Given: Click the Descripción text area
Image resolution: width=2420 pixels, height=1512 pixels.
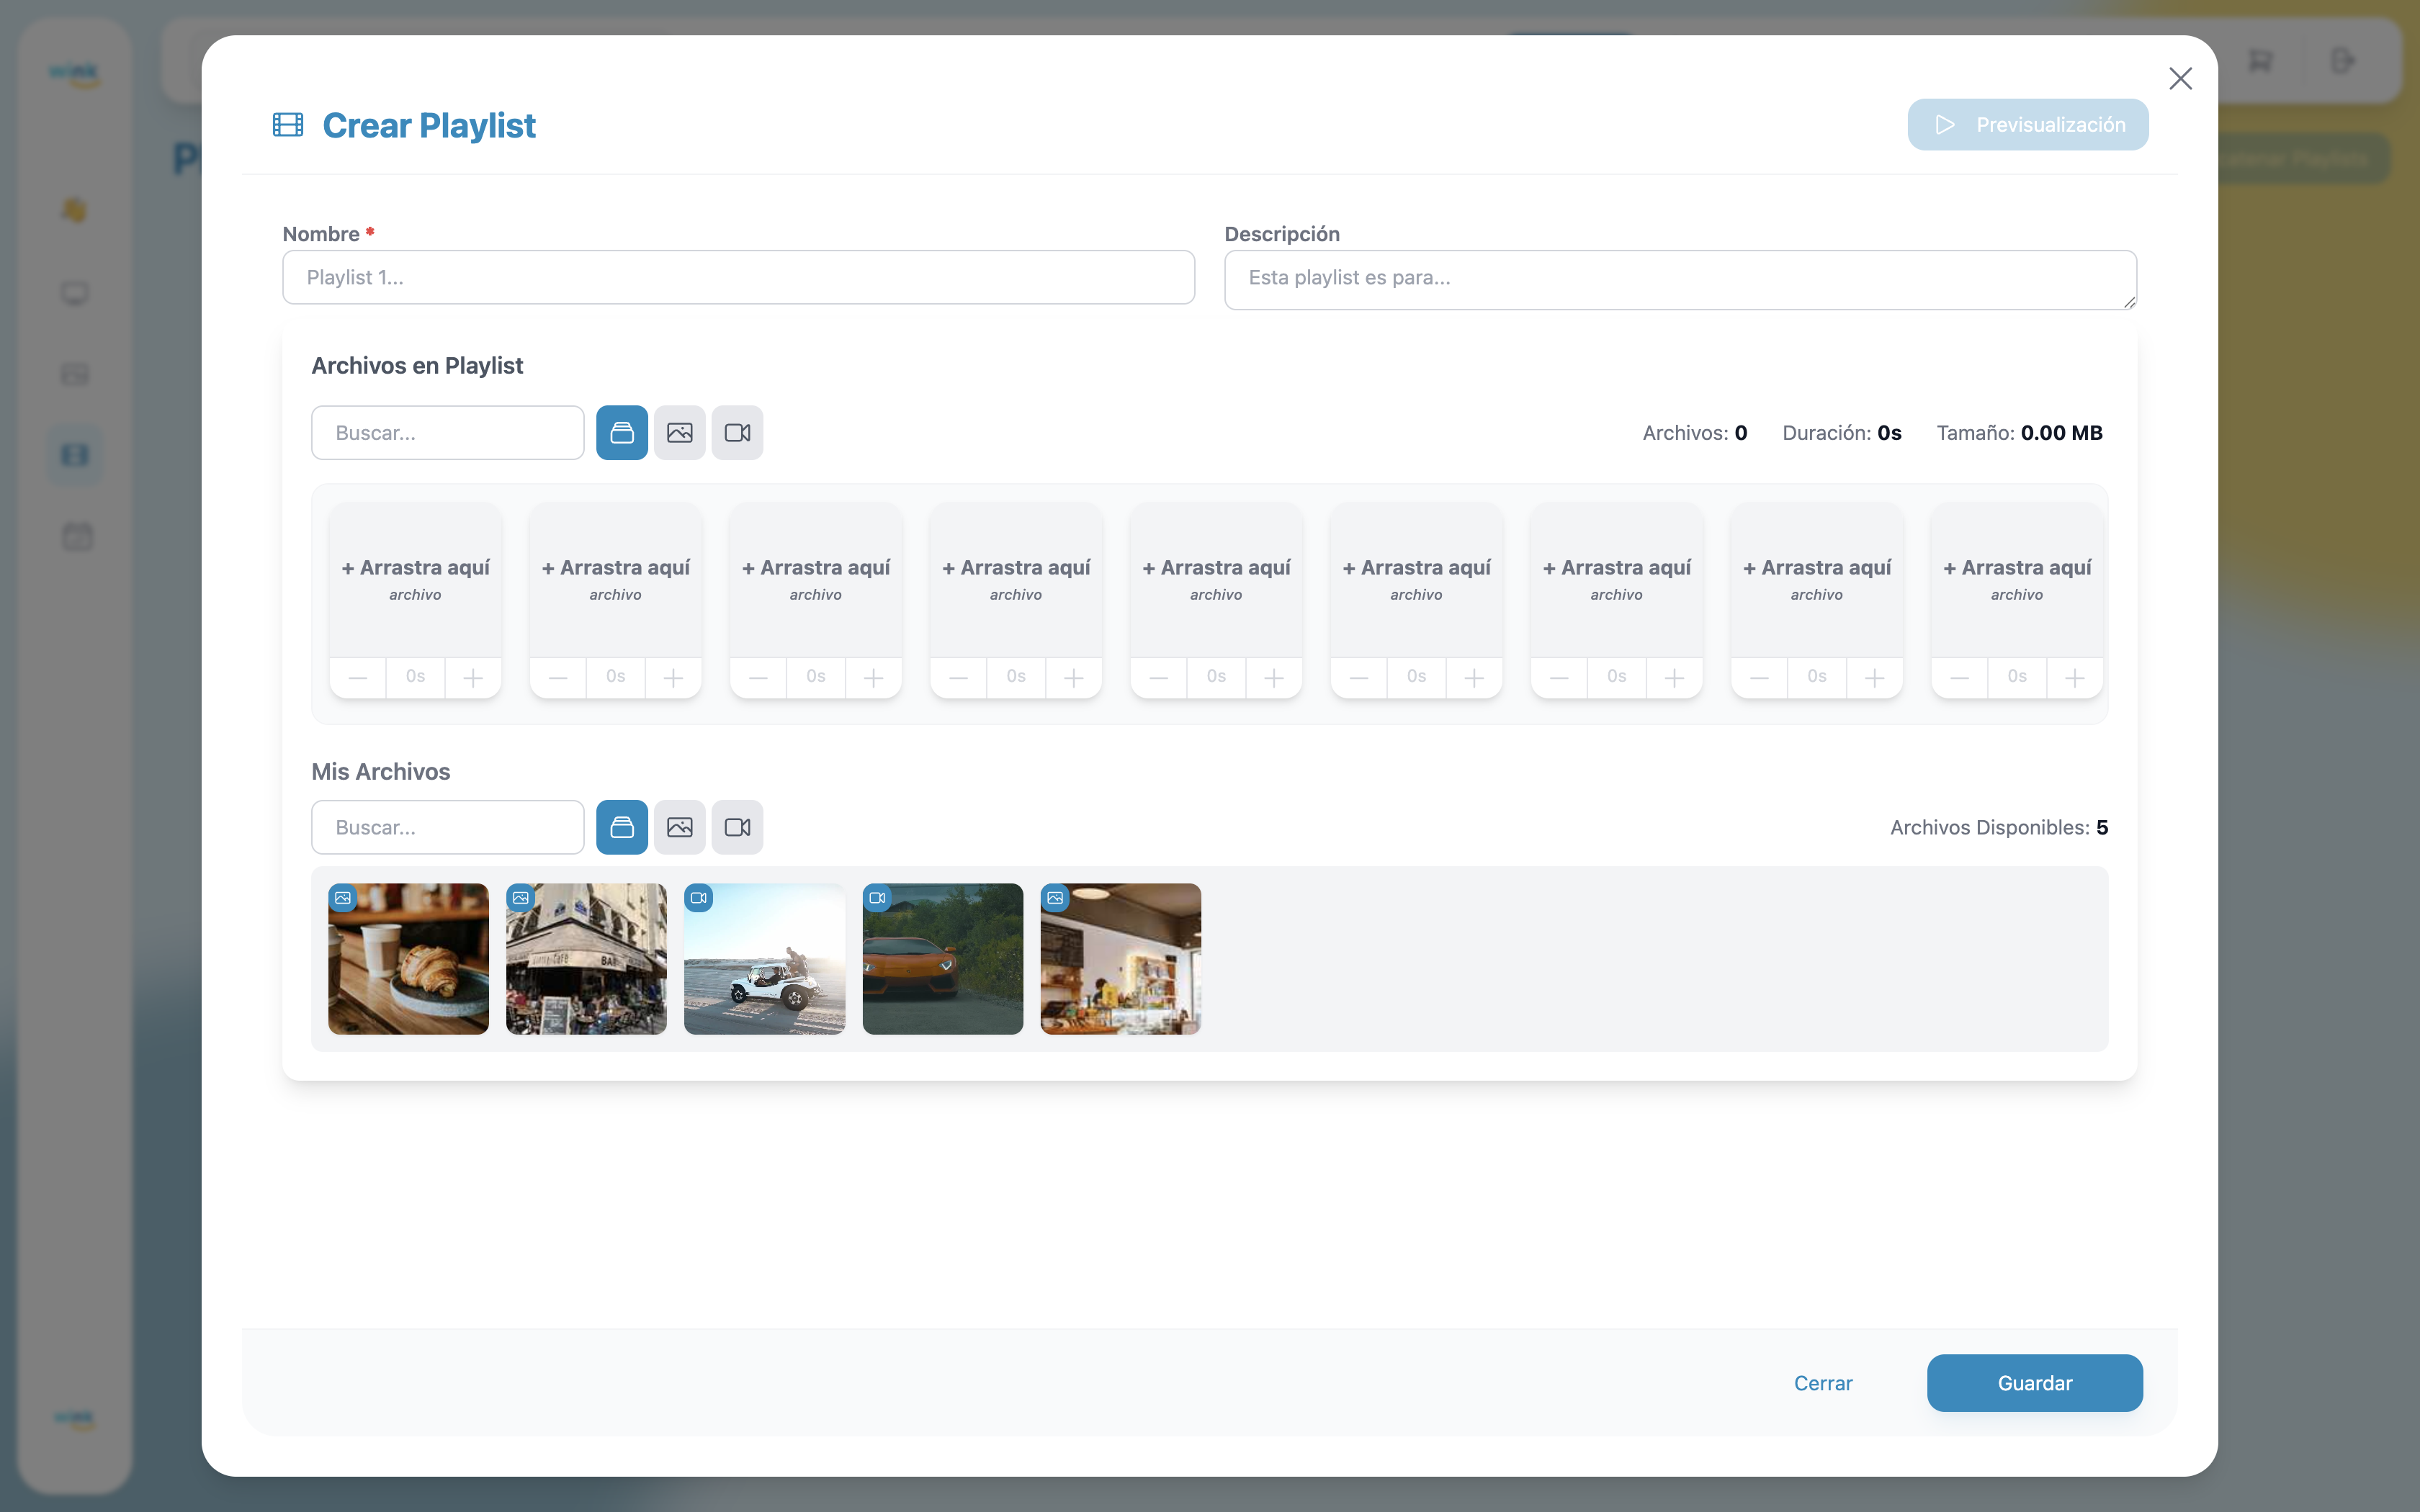Looking at the screenshot, I should 1680,280.
